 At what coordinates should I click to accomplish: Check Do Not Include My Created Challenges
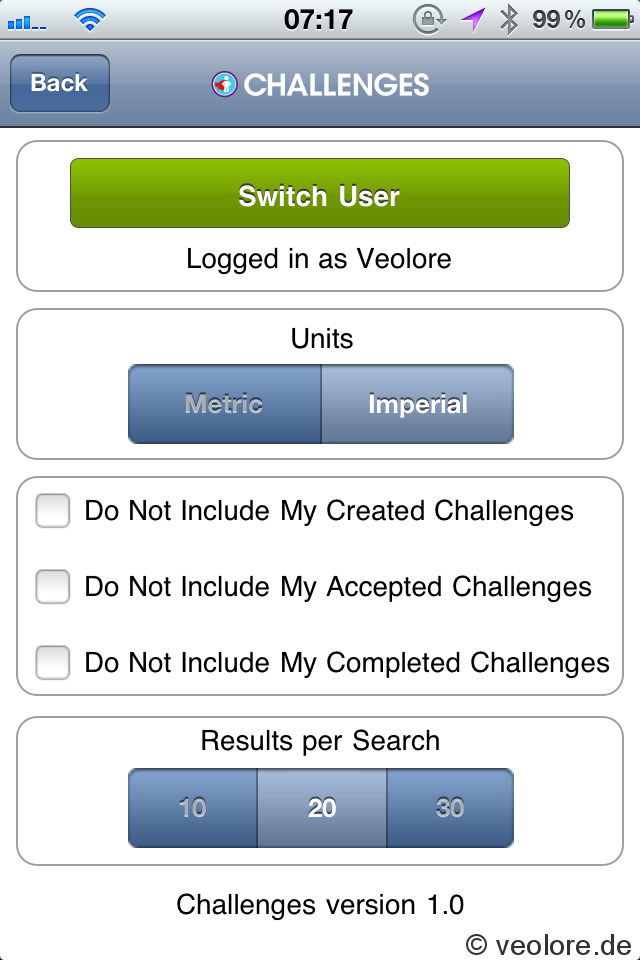(x=53, y=511)
